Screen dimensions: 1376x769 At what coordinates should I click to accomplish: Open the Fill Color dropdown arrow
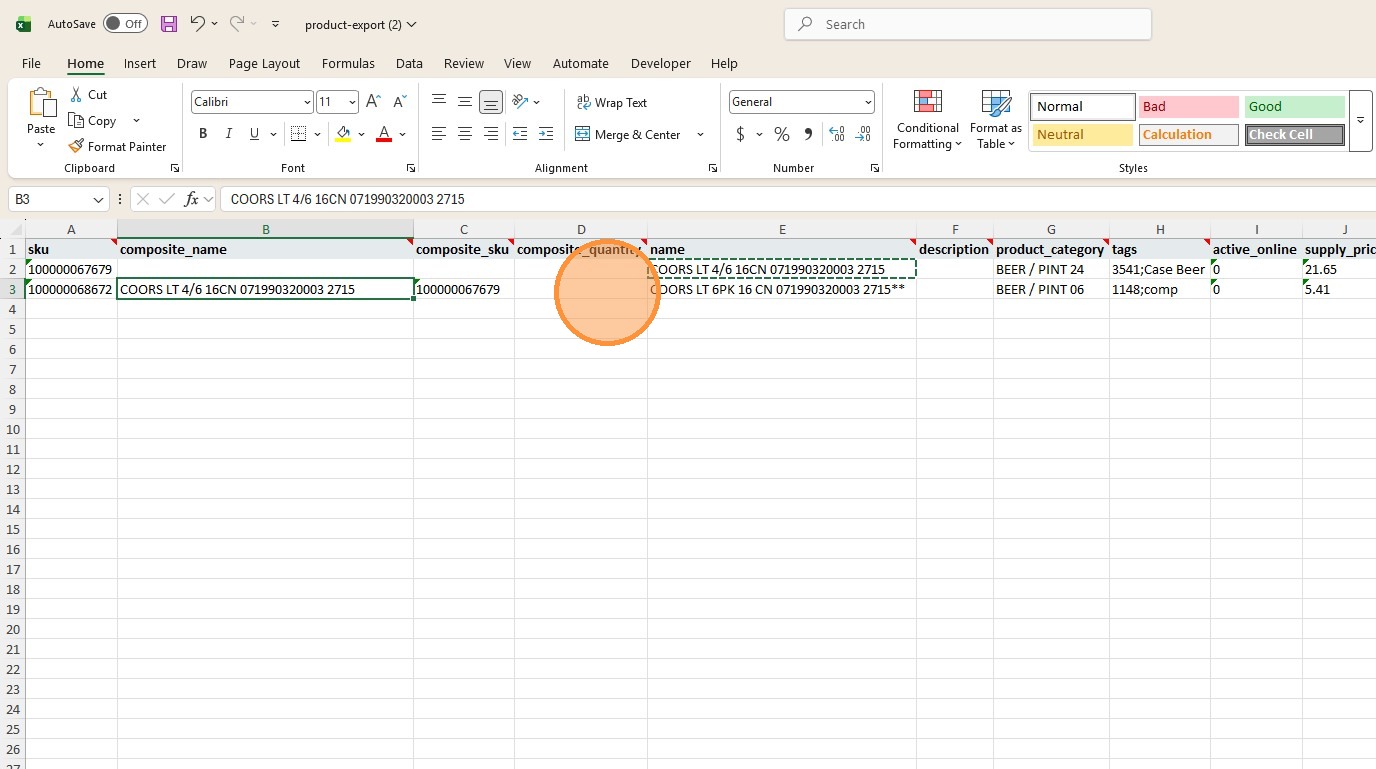pos(361,134)
